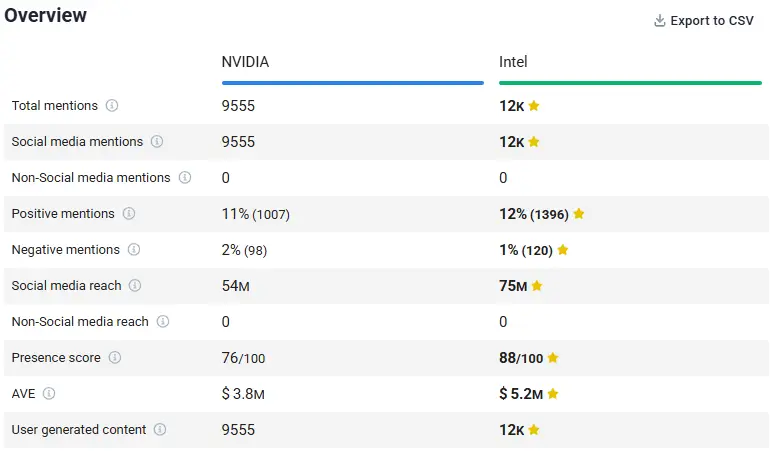Screen dimensions: 771x451
Task: Click the star beside Intel $ 5.2M AVE
Action: (553, 393)
